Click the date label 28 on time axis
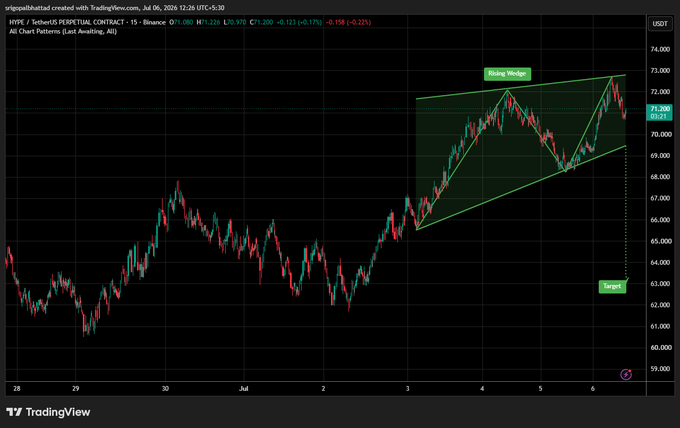Viewport: 680px width, 428px height. click(17, 389)
